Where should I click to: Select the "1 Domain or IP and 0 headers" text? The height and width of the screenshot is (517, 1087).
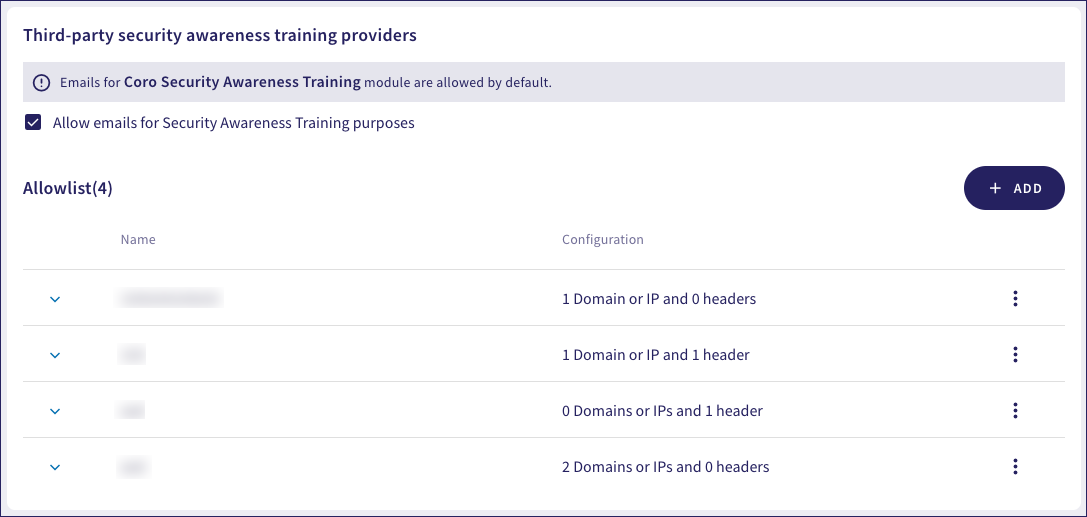[x=659, y=298]
